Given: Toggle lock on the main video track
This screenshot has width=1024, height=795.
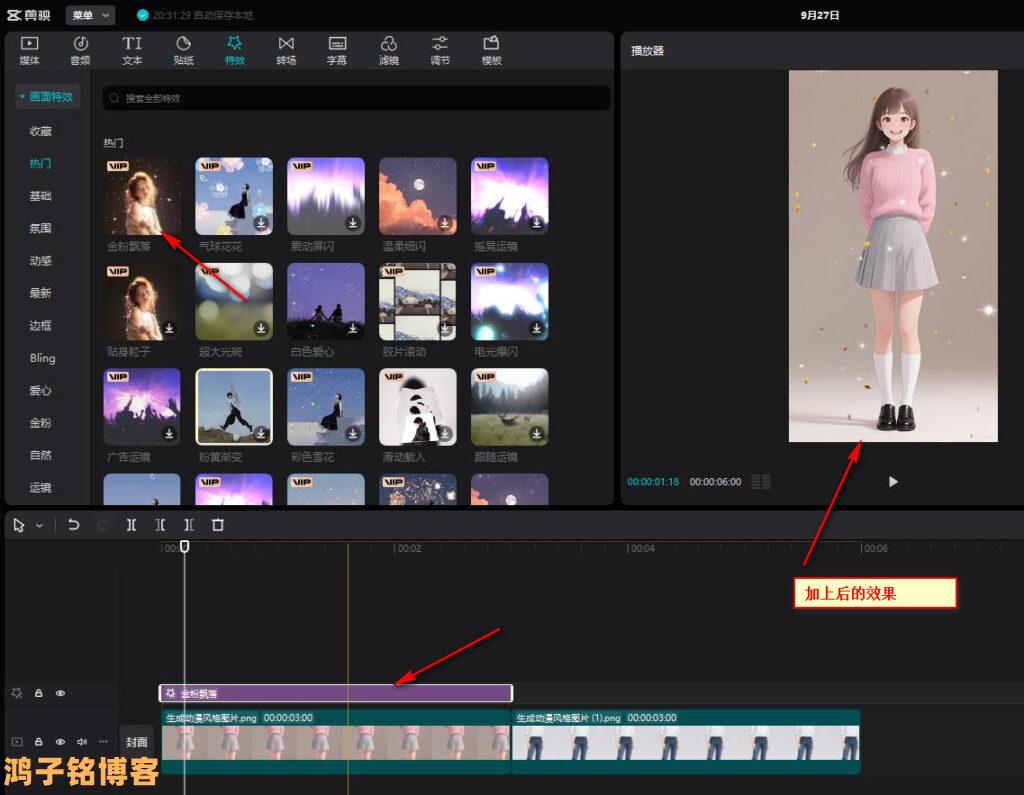Looking at the screenshot, I should [38, 742].
